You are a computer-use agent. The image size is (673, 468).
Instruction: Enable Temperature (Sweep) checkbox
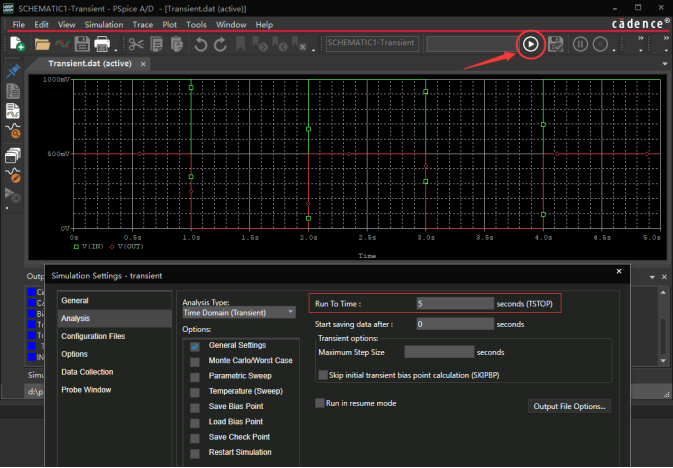click(195, 392)
